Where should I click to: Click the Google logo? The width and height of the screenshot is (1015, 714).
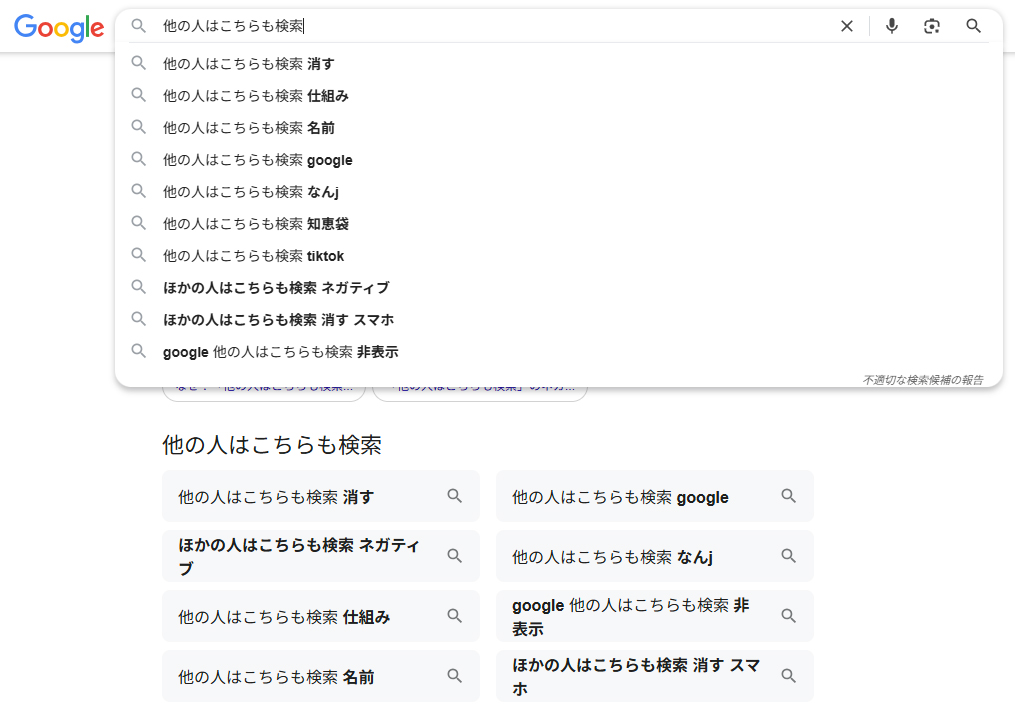(x=59, y=28)
